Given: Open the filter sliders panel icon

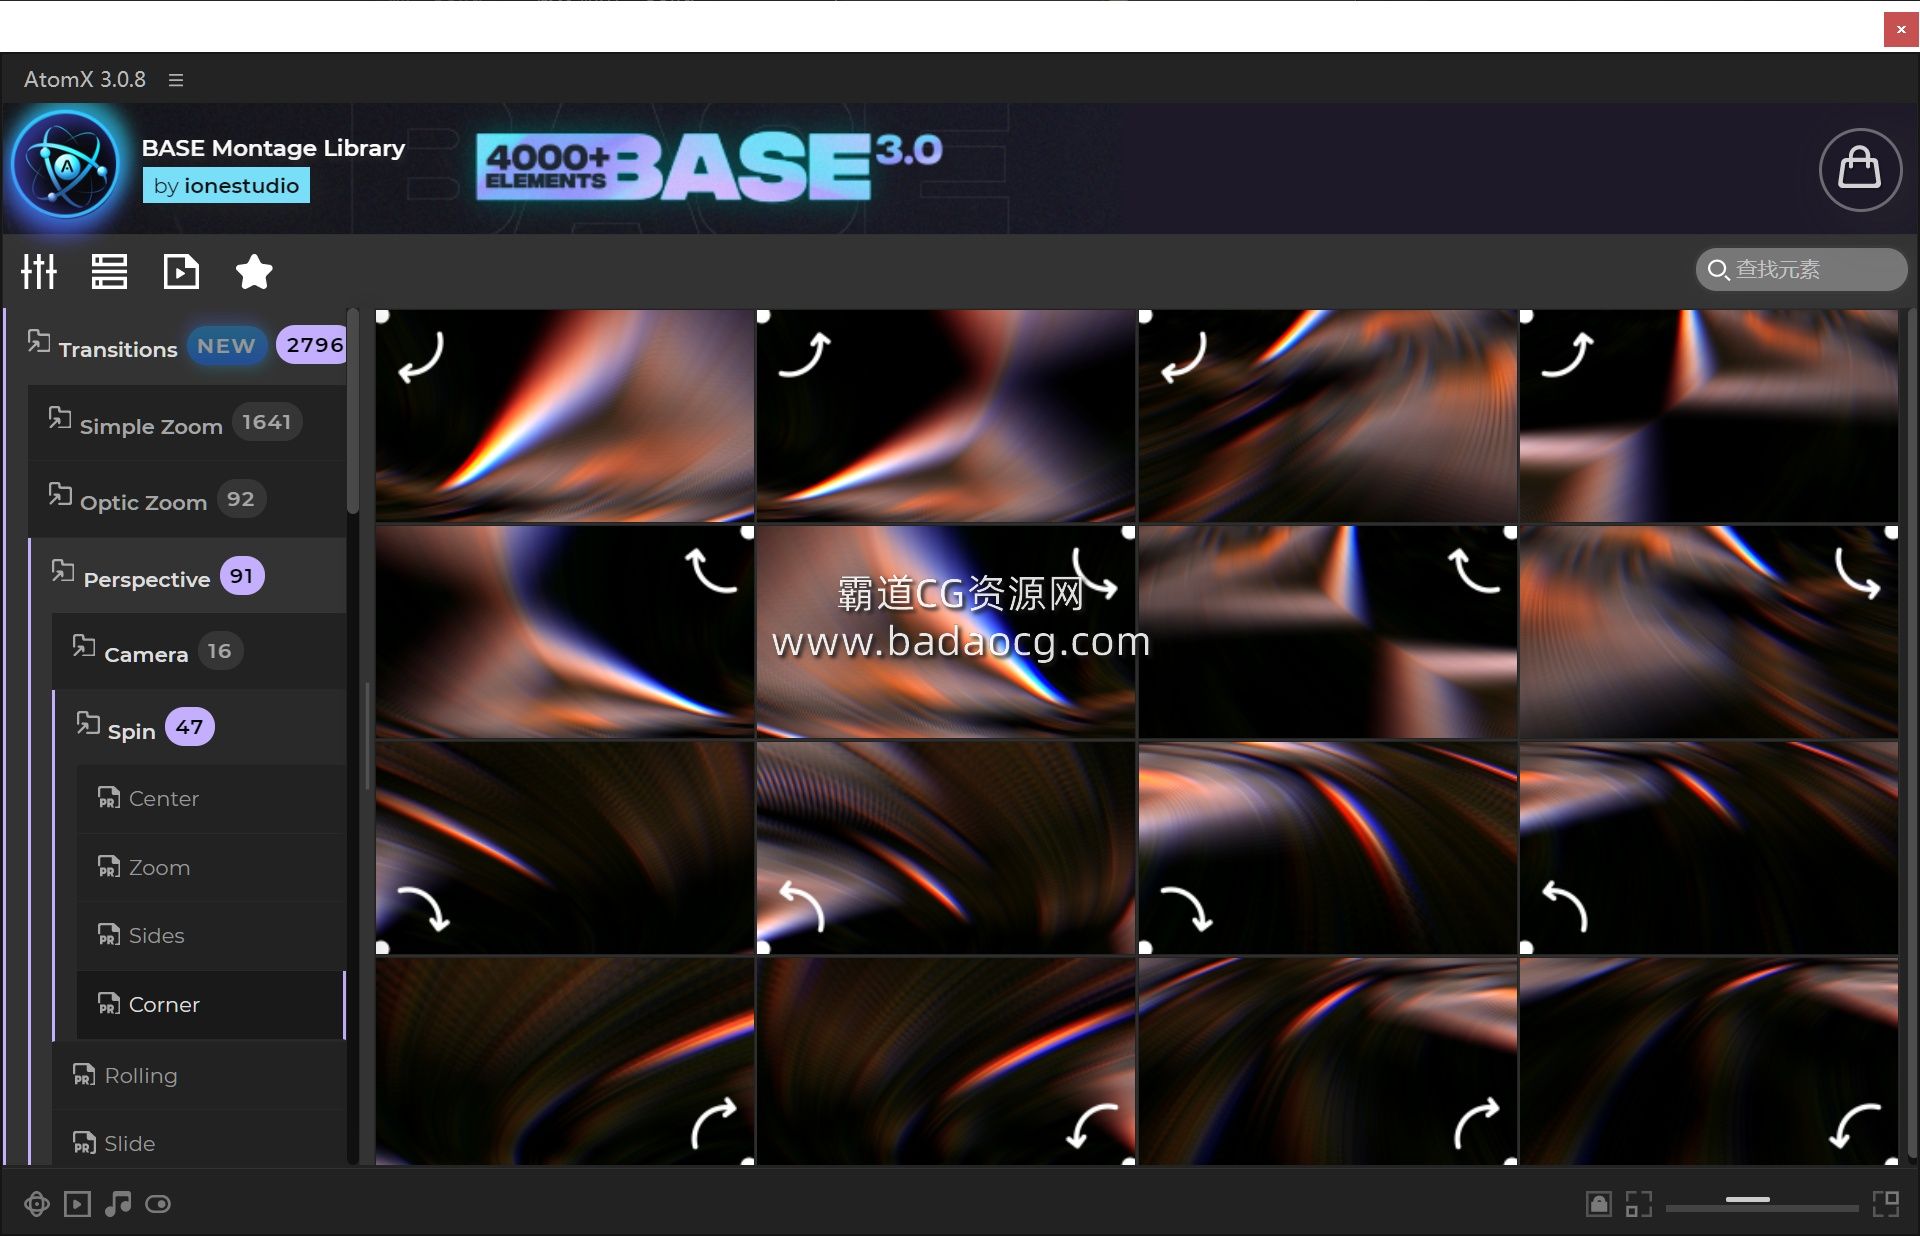Looking at the screenshot, I should (x=39, y=271).
